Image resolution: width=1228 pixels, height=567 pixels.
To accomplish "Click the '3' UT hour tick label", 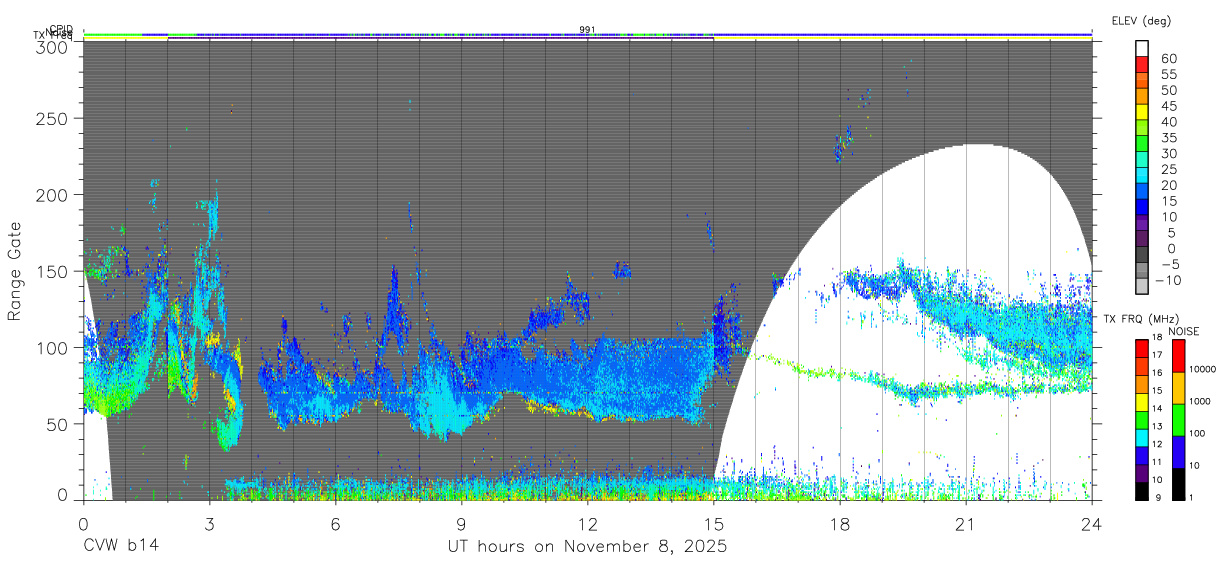I will [x=209, y=523].
